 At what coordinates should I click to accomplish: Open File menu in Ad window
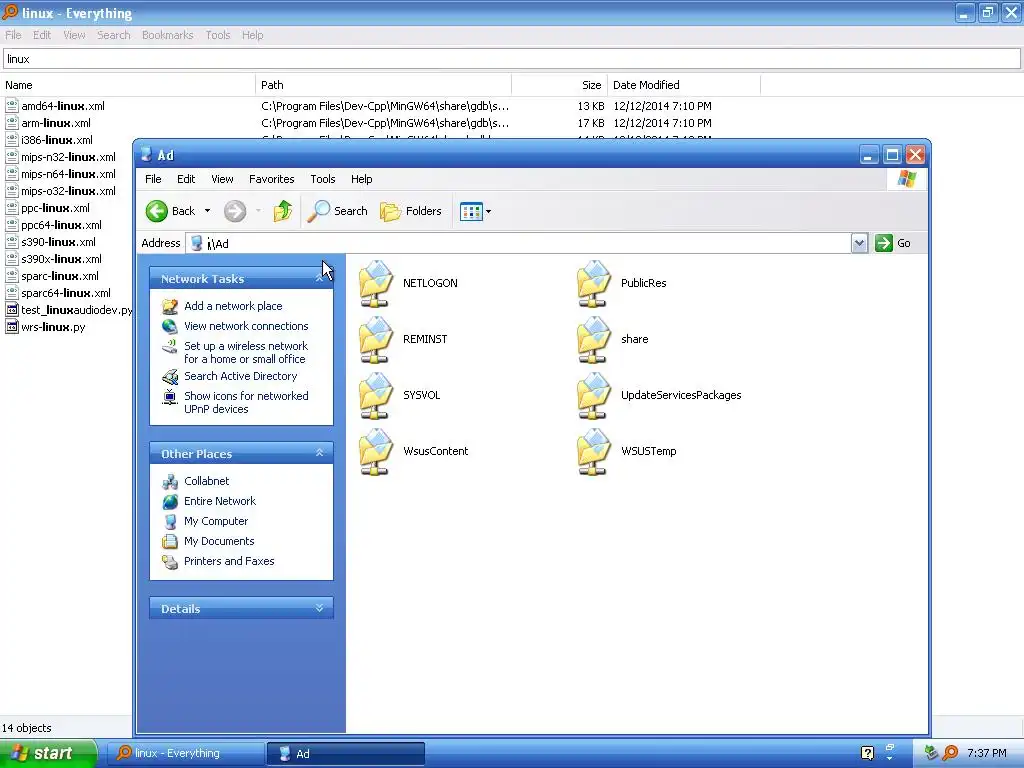click(153, 179)
